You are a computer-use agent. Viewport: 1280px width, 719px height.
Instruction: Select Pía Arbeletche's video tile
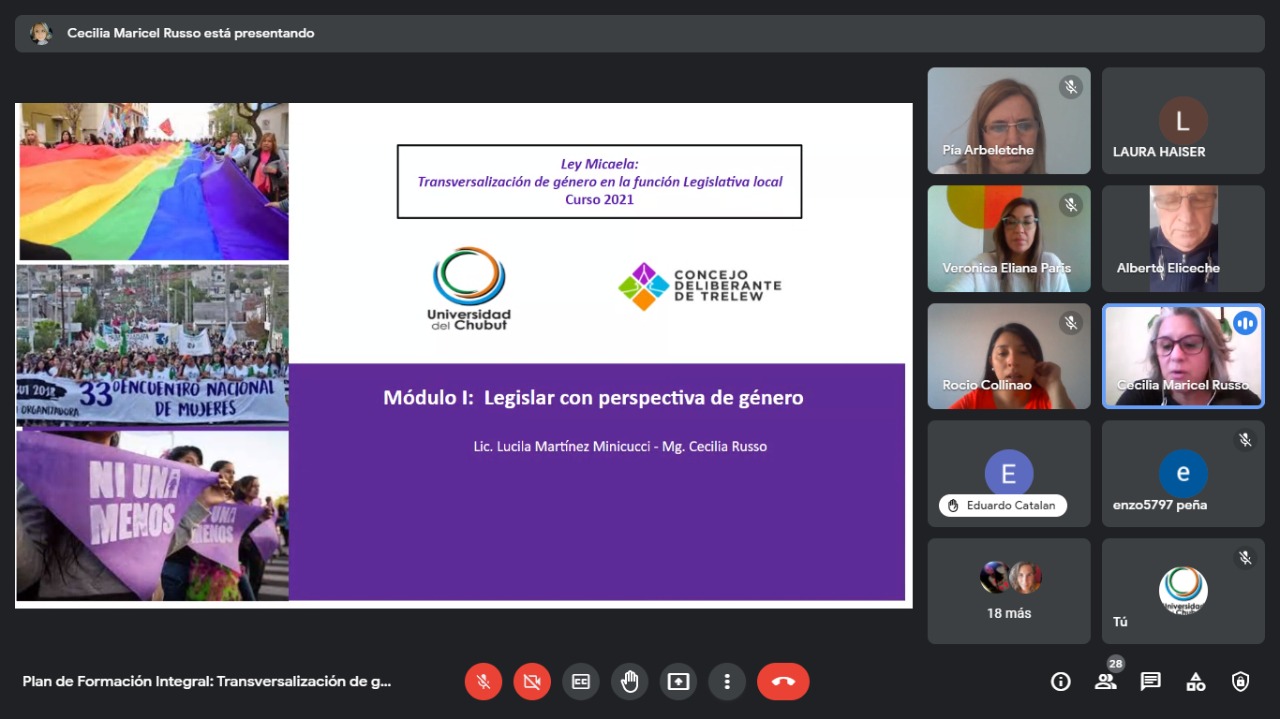[1008, 120]
